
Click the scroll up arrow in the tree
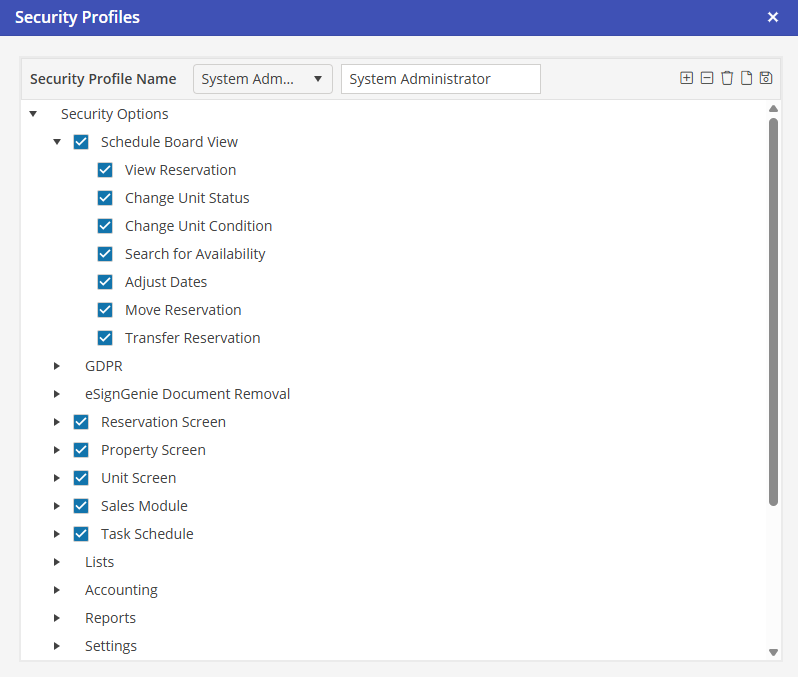click(773, 109)
